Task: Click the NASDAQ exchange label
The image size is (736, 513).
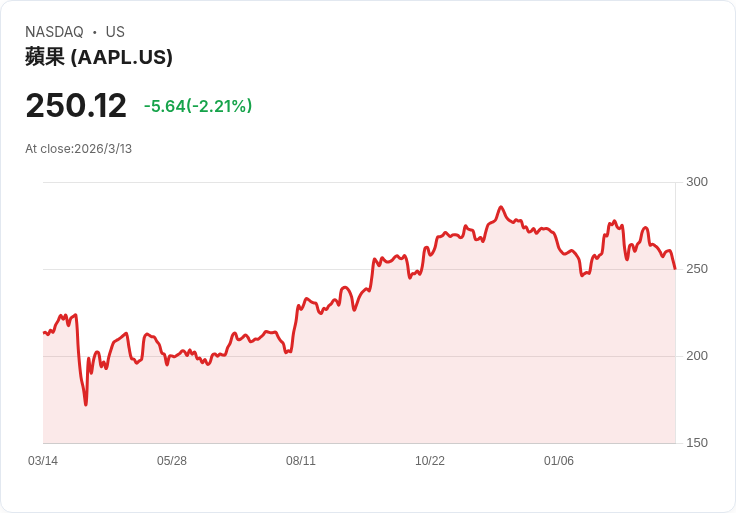Action: click(x=54, y=32)
